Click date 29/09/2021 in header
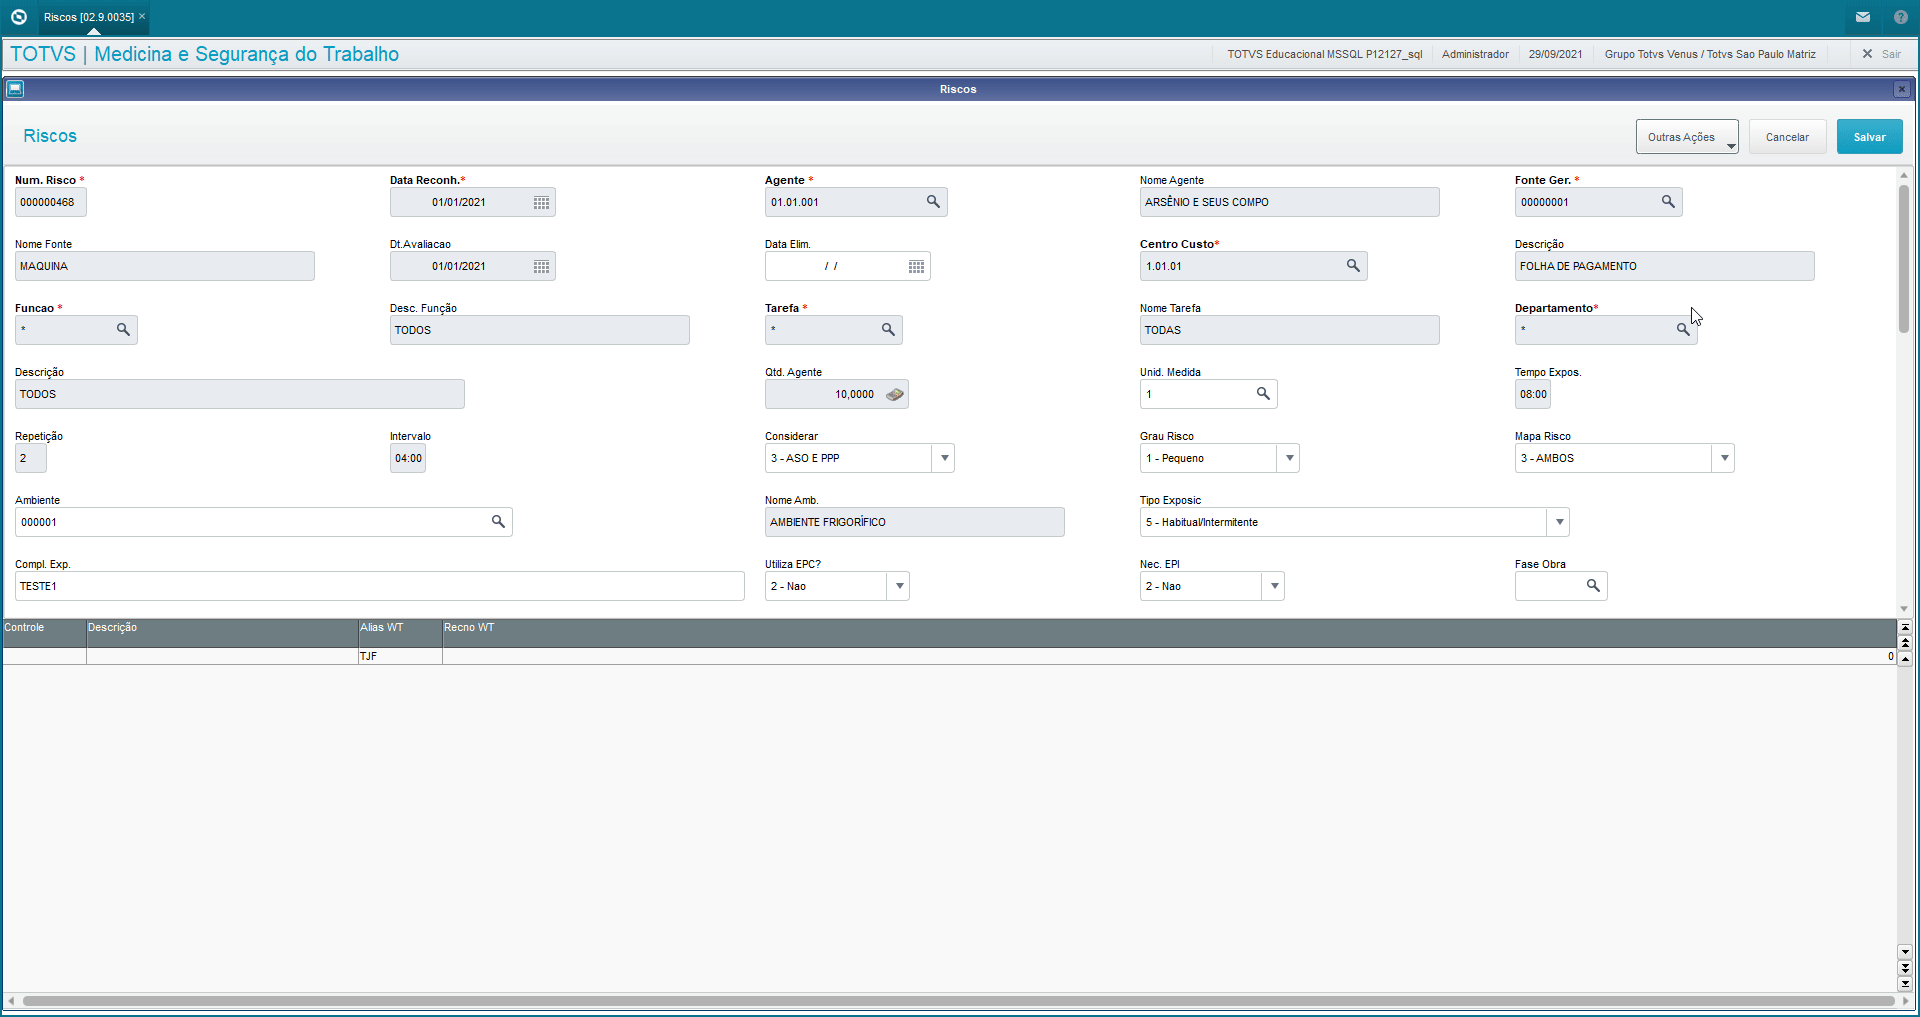 [x=1555, y=54]
